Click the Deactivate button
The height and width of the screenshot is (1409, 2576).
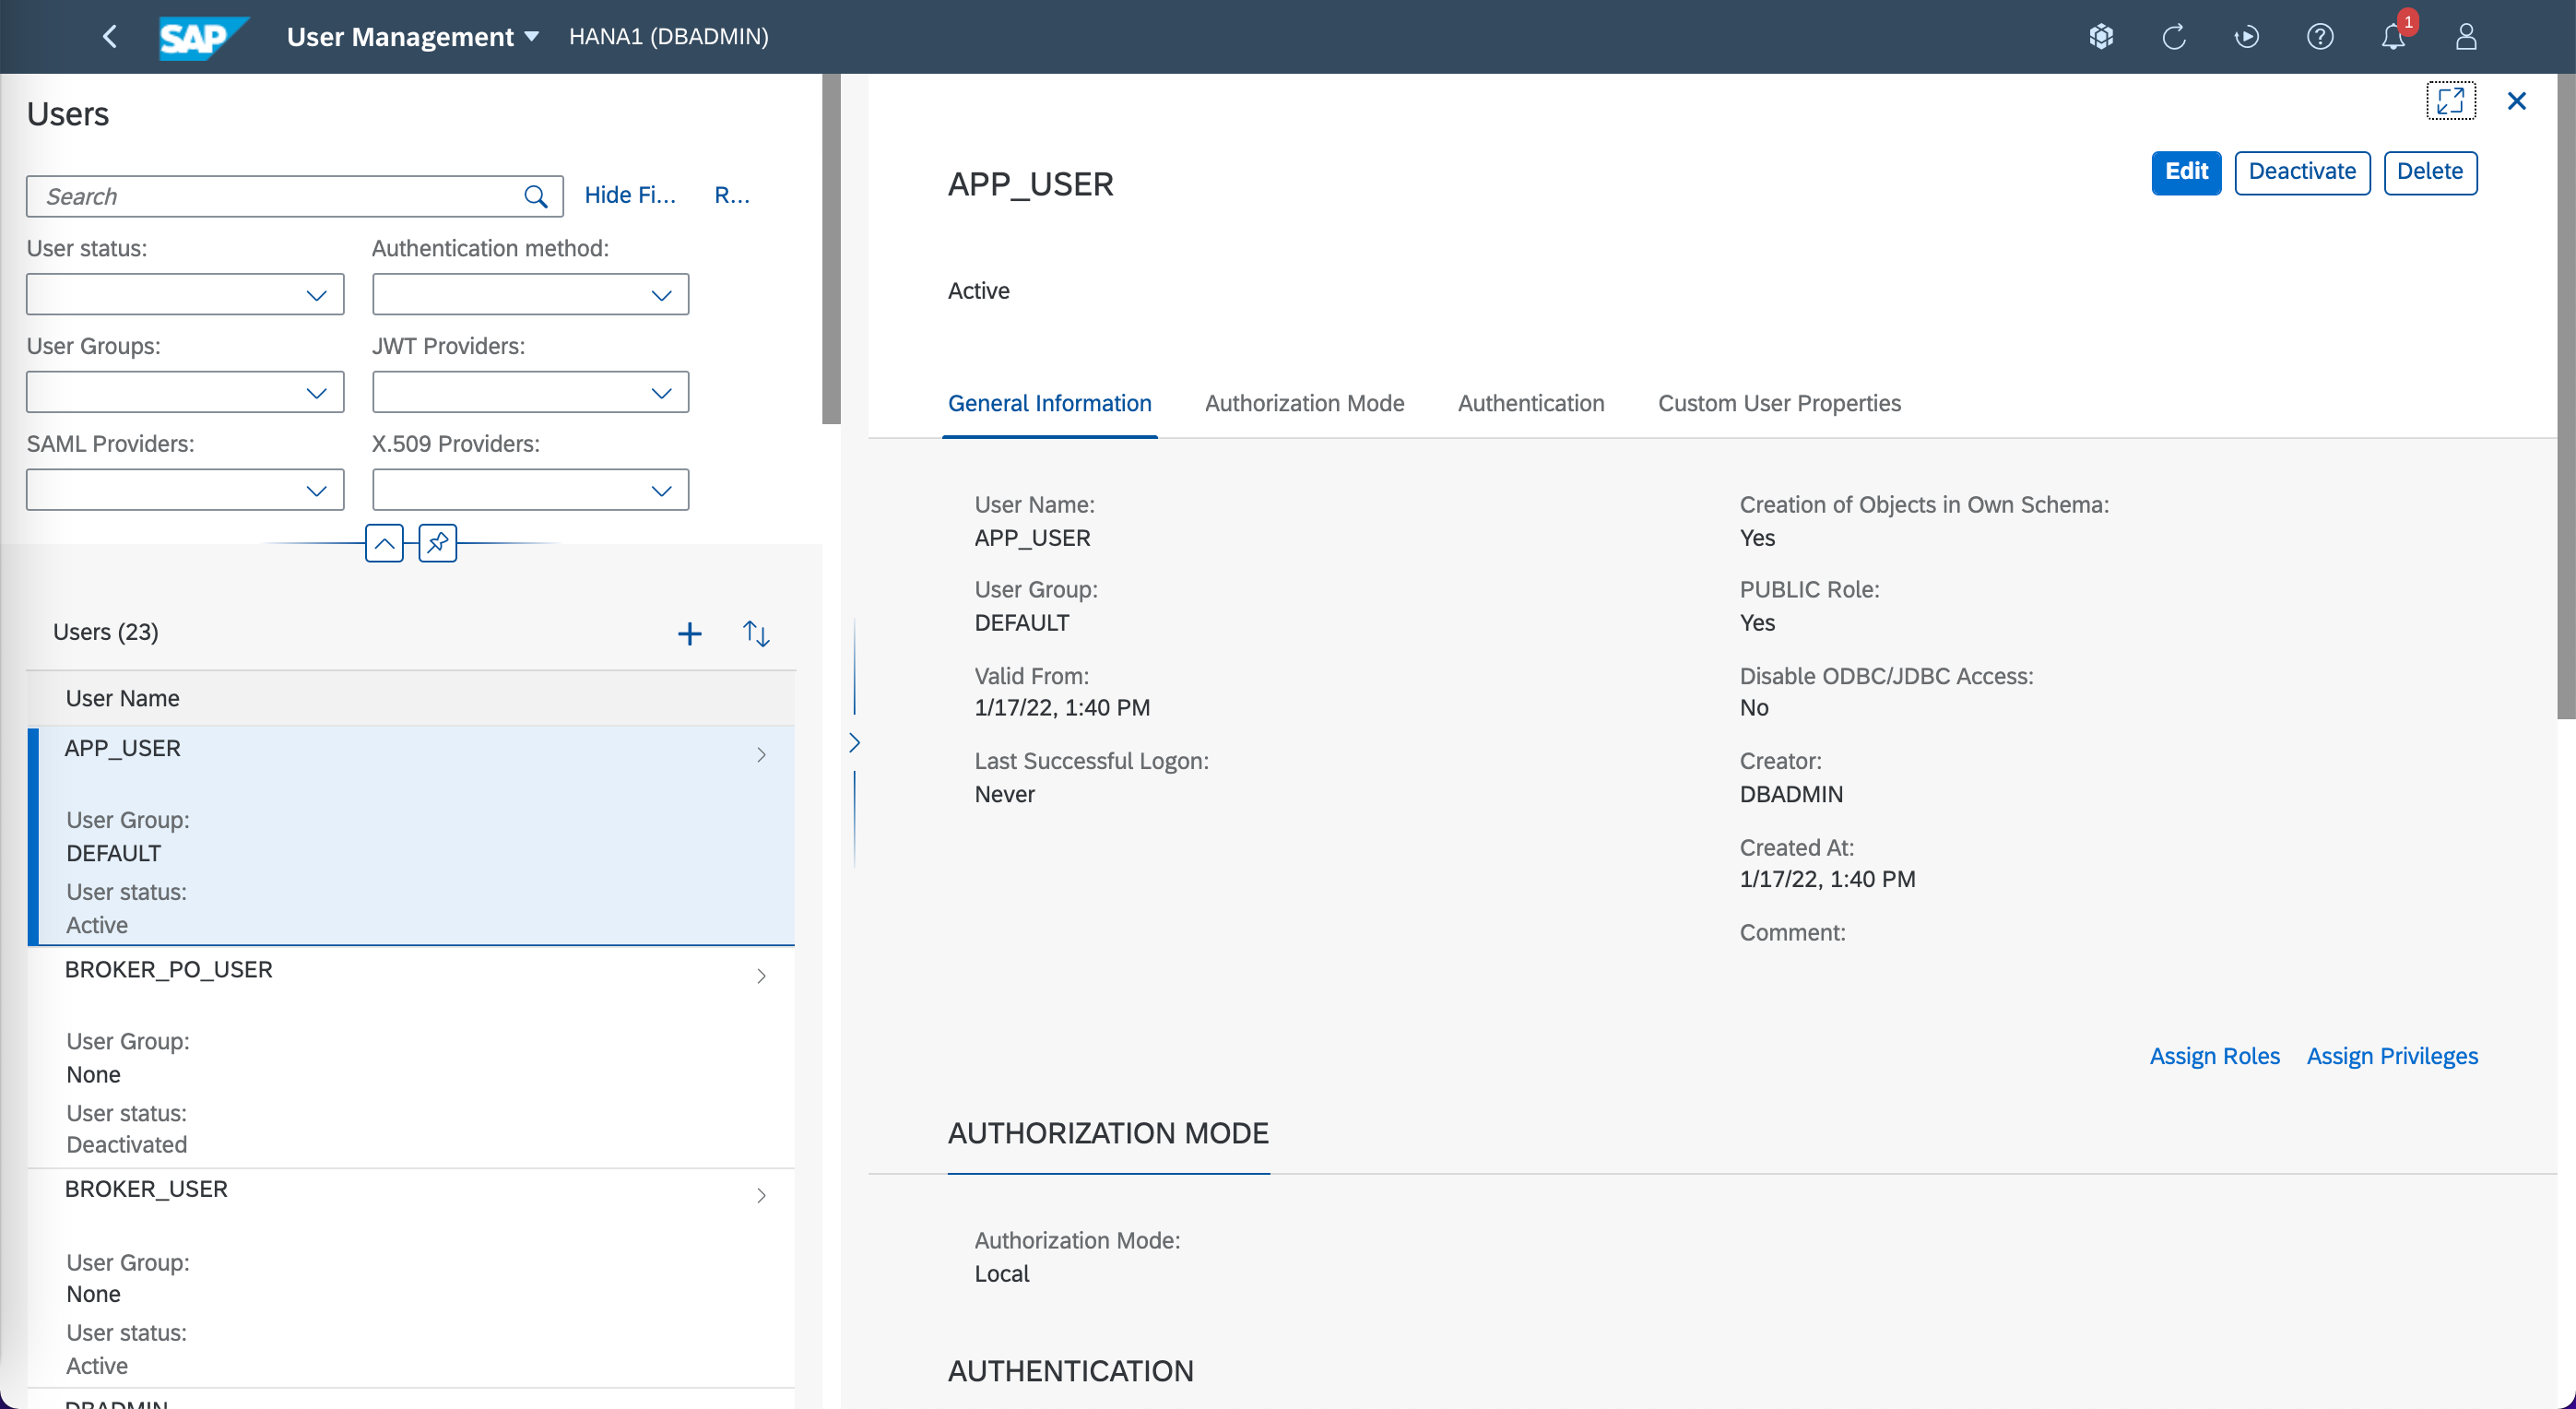2301,172
